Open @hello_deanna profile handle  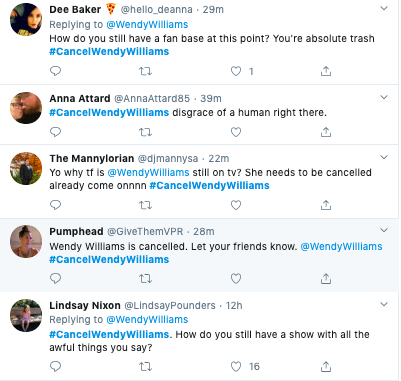click(156, 9)
